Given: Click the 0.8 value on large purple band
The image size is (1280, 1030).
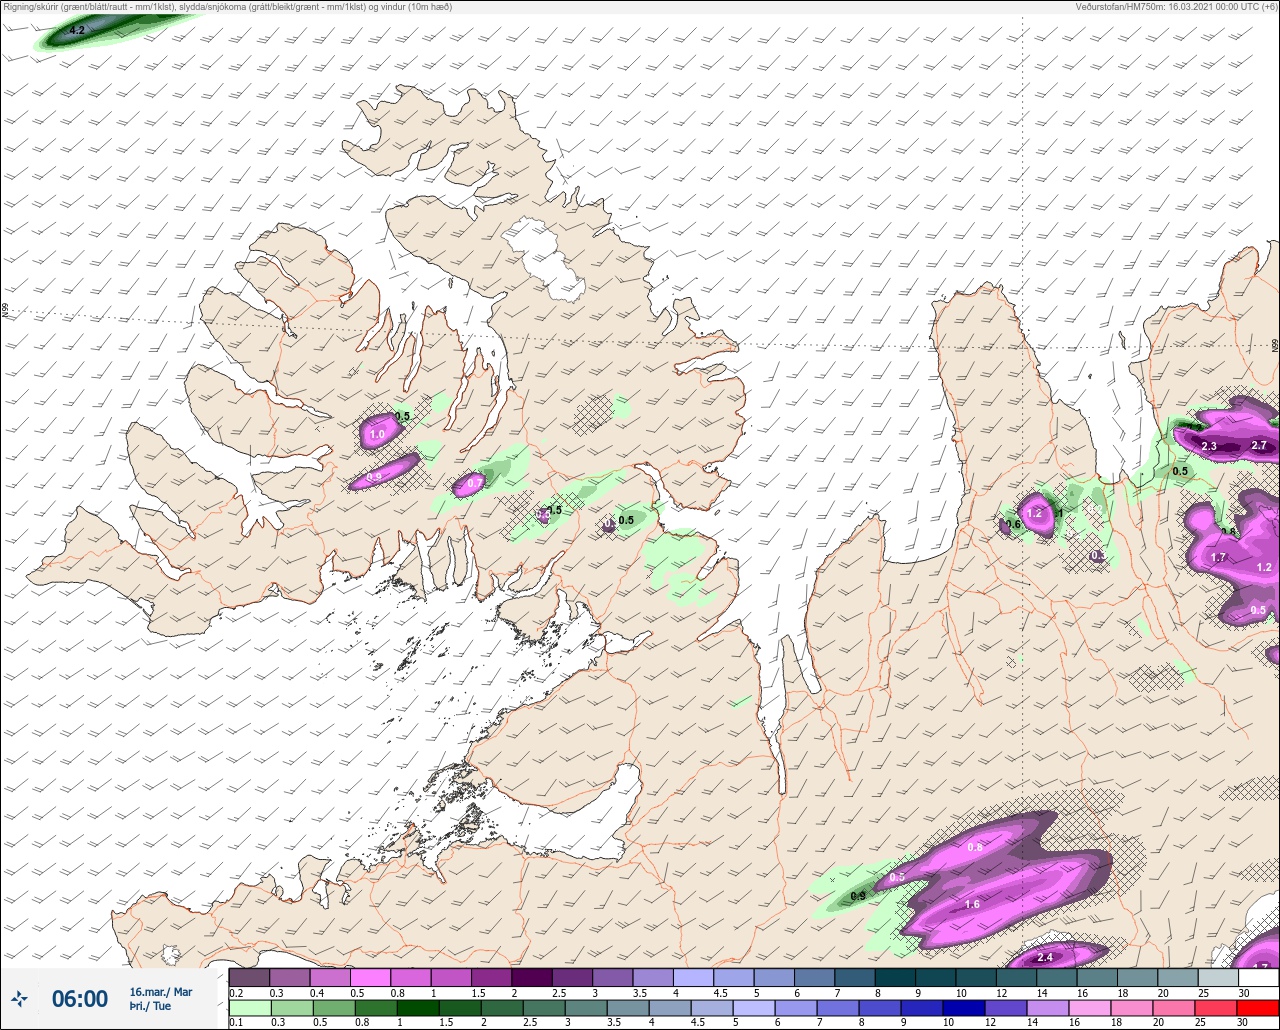Looking at the screenshot, I should (975, 847).
